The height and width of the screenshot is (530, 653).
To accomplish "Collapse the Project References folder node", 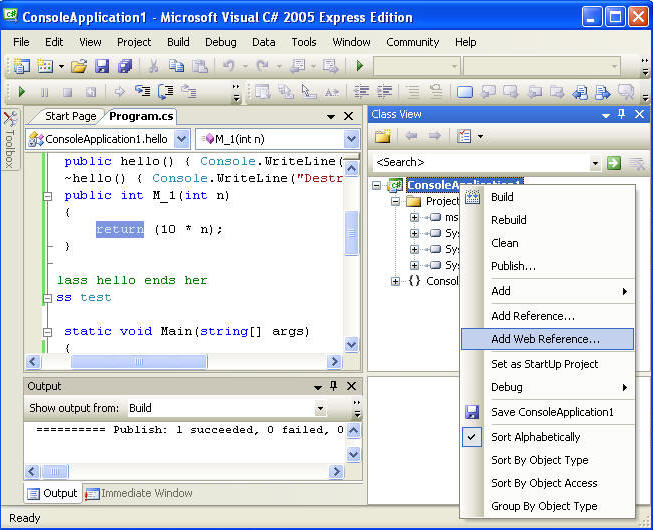I will 396,201.
